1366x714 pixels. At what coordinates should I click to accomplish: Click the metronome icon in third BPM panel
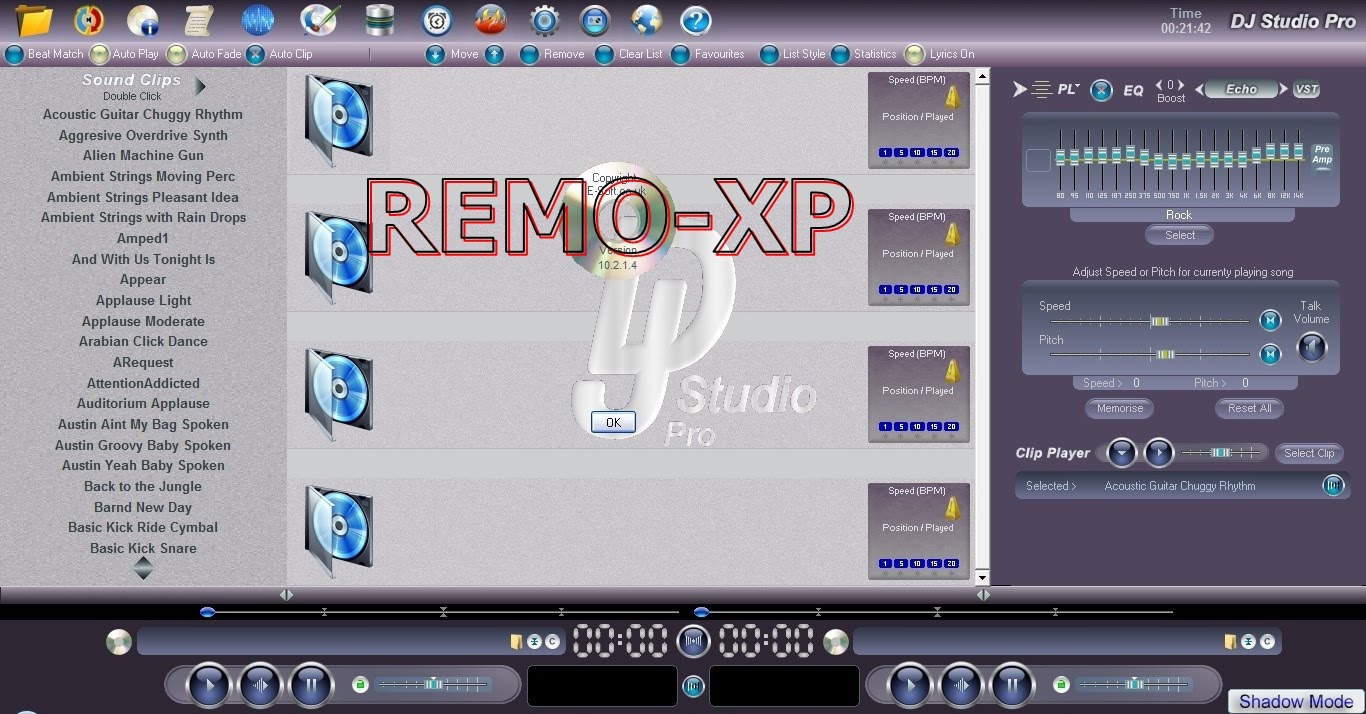point(953,370)
